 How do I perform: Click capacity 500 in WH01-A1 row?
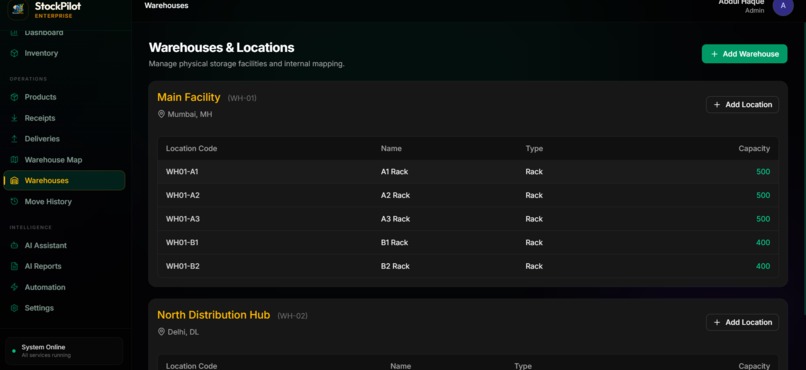coord(763,172)
